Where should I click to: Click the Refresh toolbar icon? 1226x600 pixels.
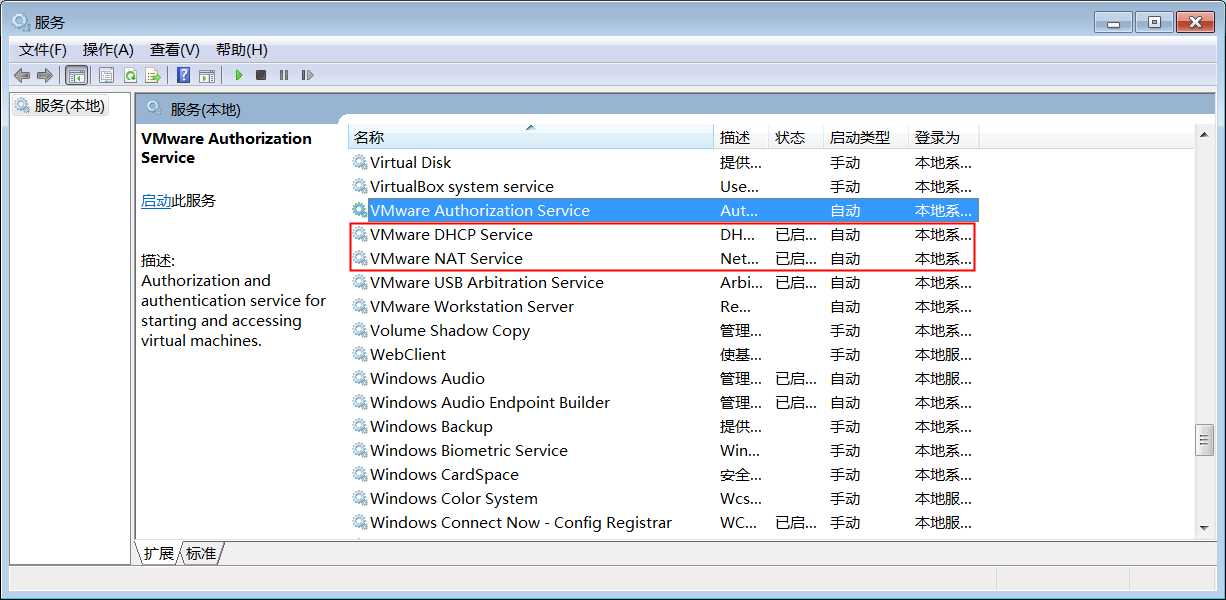[x=130, y=75]
